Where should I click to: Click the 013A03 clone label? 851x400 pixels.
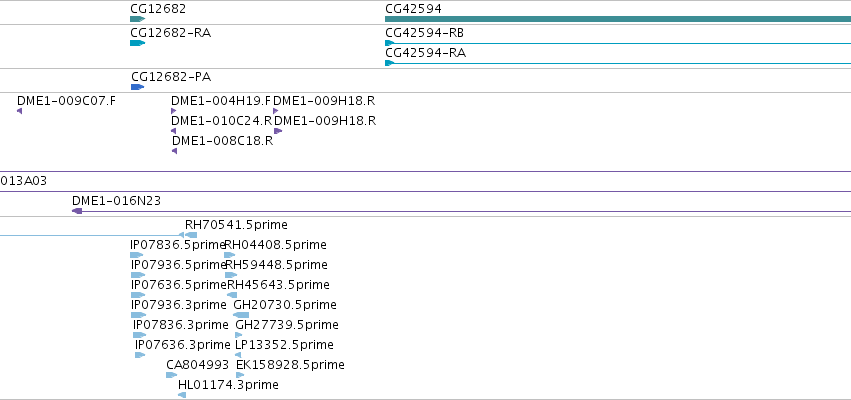pos(23,181)
